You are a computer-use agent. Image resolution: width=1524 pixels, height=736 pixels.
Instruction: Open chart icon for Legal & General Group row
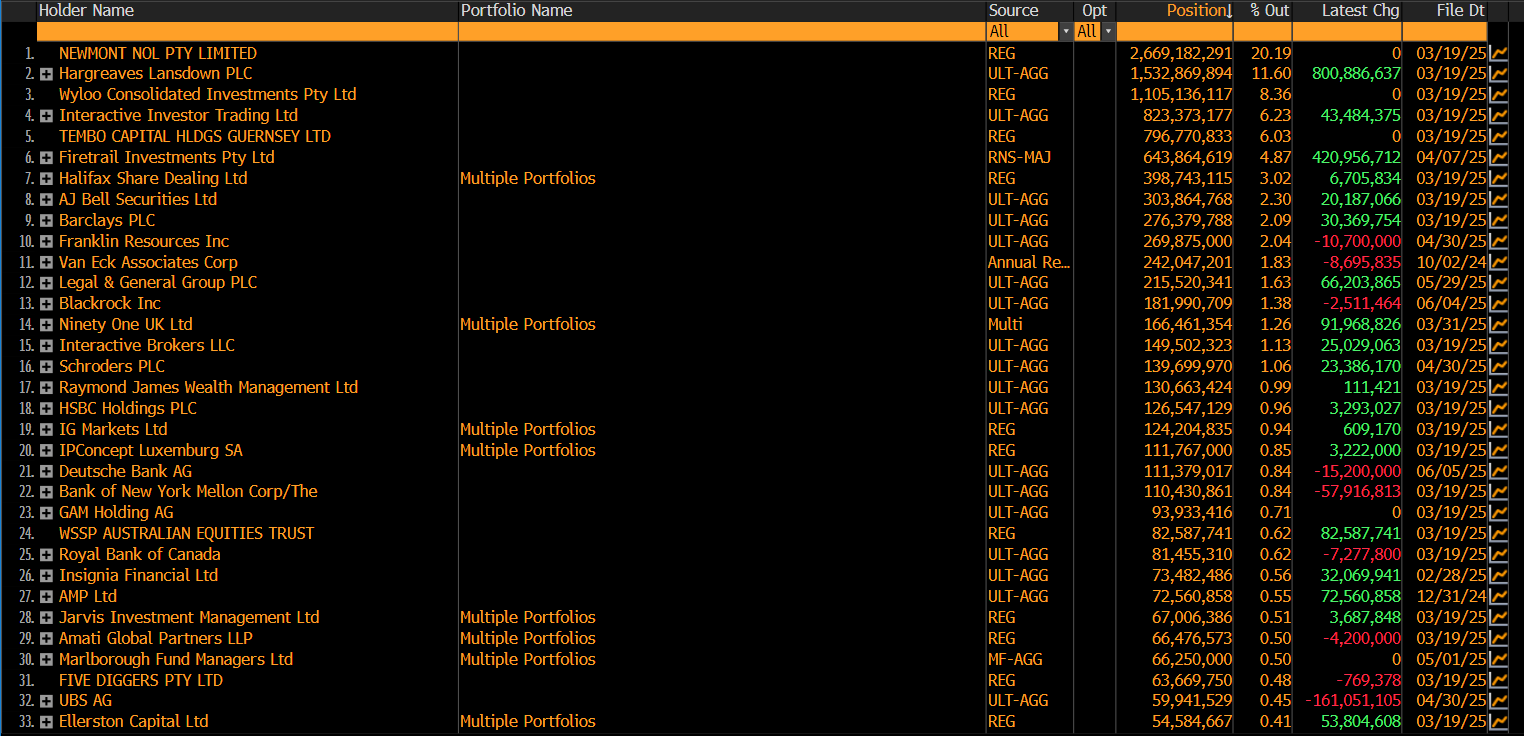click(1498, 283)
